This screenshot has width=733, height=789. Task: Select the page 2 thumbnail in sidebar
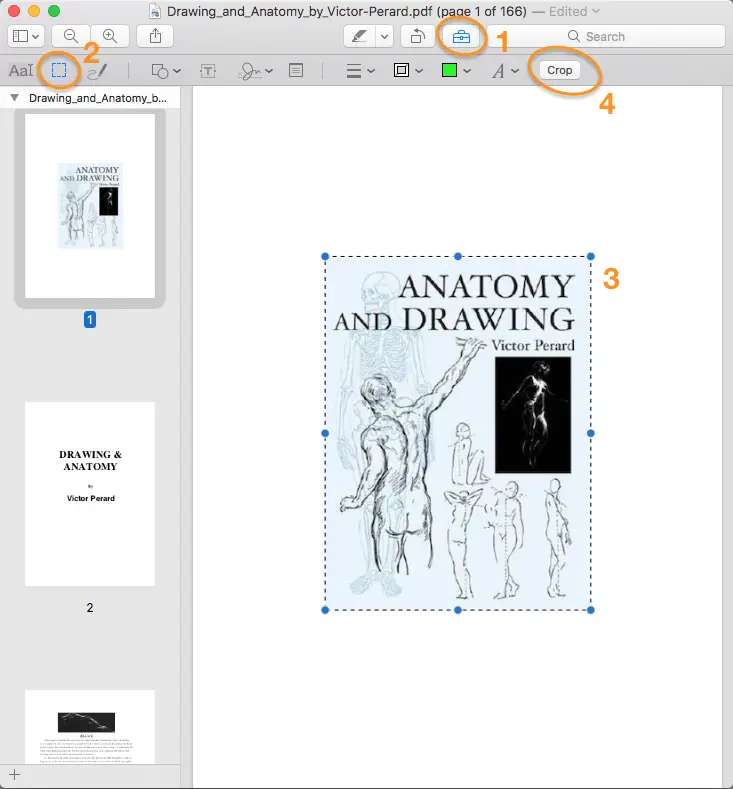pyautogui.click(x=89, y=494)
